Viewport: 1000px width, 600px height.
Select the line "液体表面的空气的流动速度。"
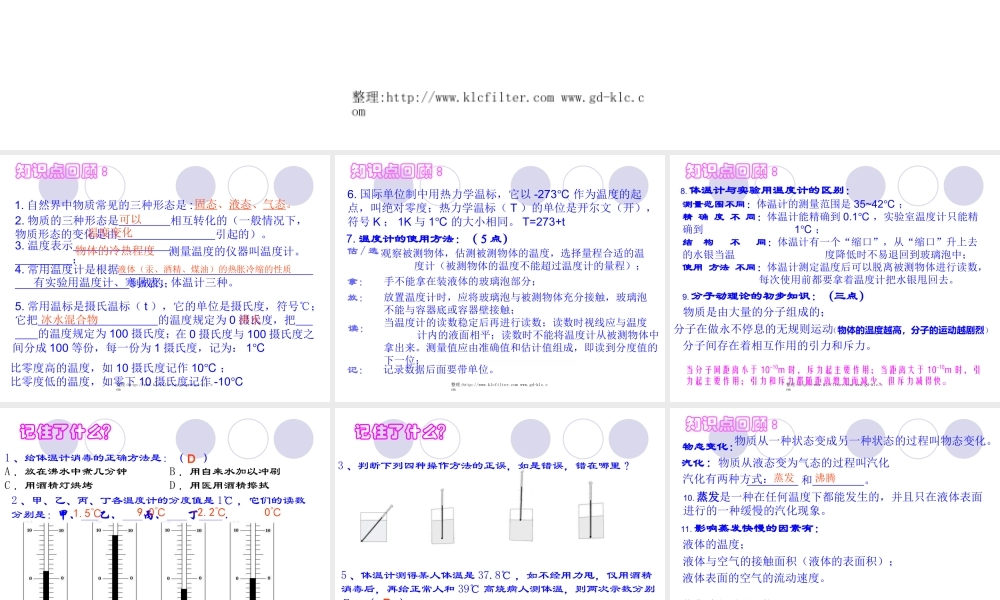coord(755,578)
